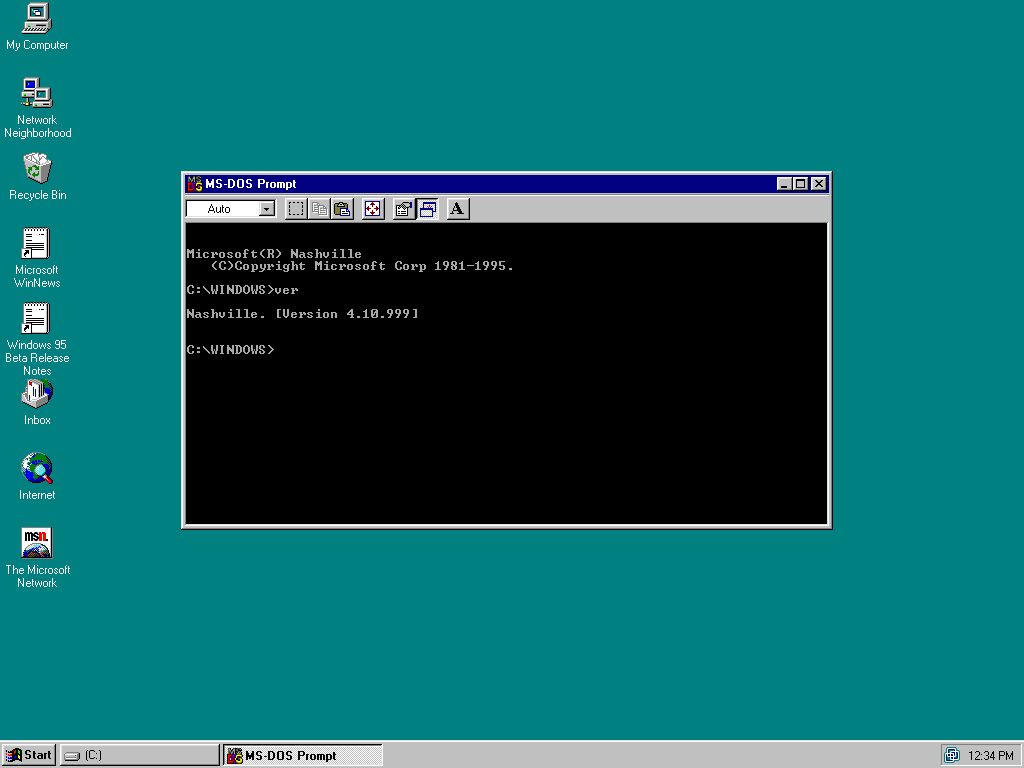The width and height of the screenshot is (1024, 768).
Task: Click the 'Microsoft(R) Nashville' line
Action: [x=274, y=253]
